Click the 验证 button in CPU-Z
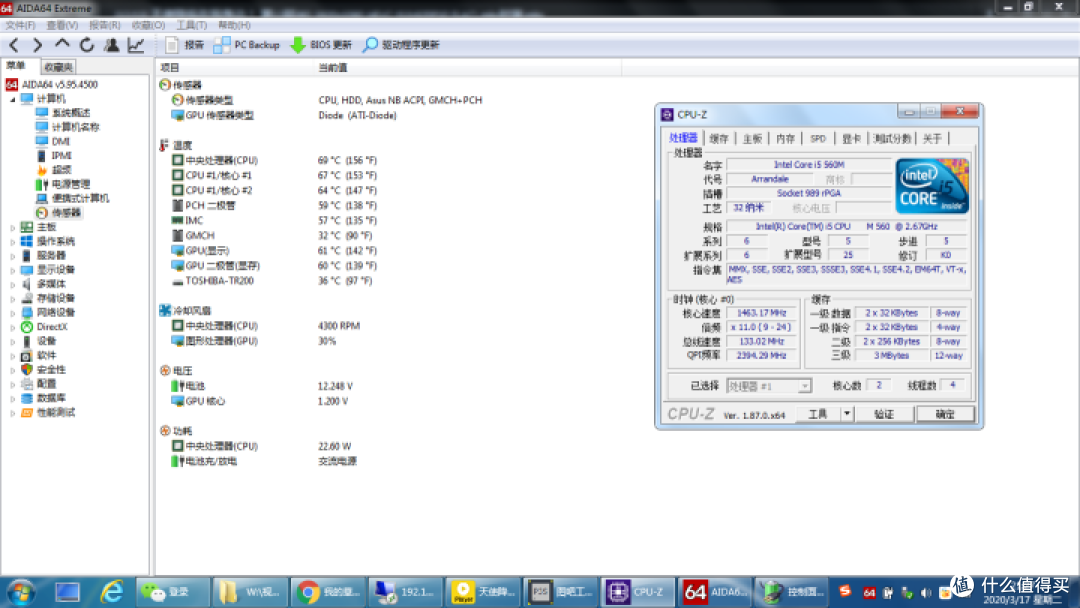The width and height of the screenshot is (1080, 608). pyautogui.click(x=884, y=415)
